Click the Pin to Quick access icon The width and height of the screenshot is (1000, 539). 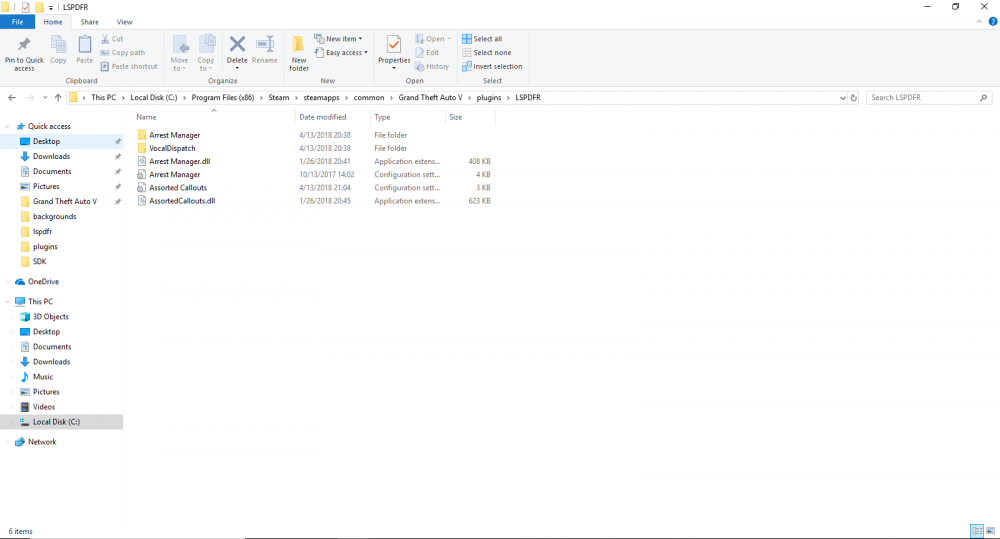pos(24,44)
